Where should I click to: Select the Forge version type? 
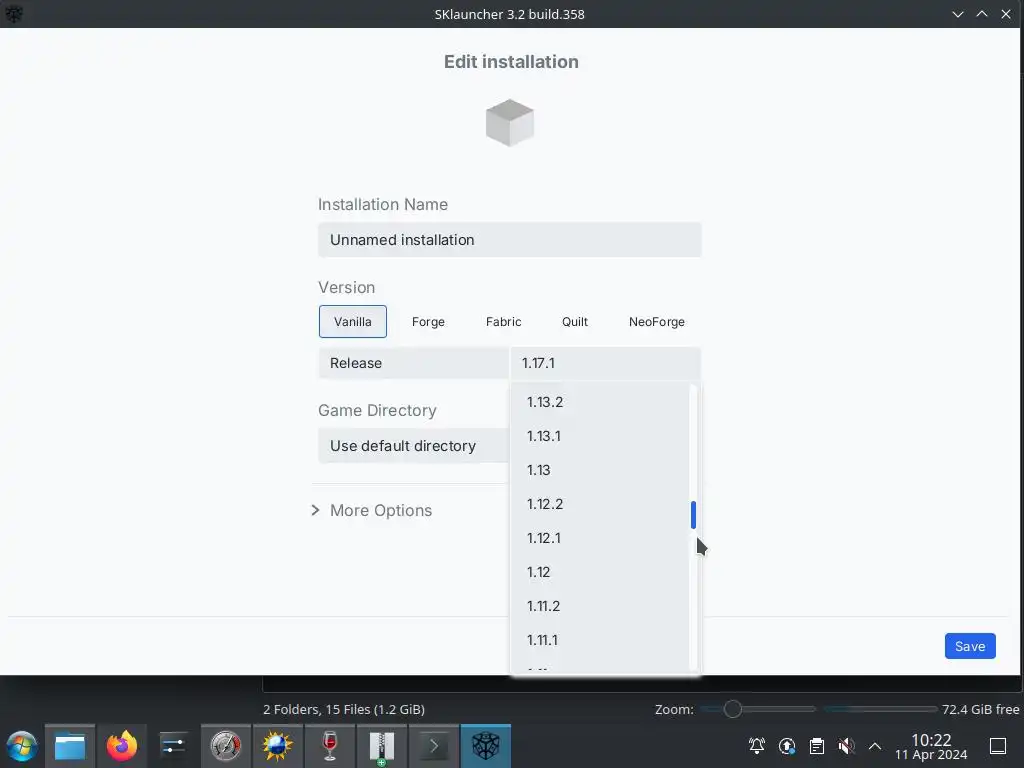pyautogui.click(x=428, y=321)
